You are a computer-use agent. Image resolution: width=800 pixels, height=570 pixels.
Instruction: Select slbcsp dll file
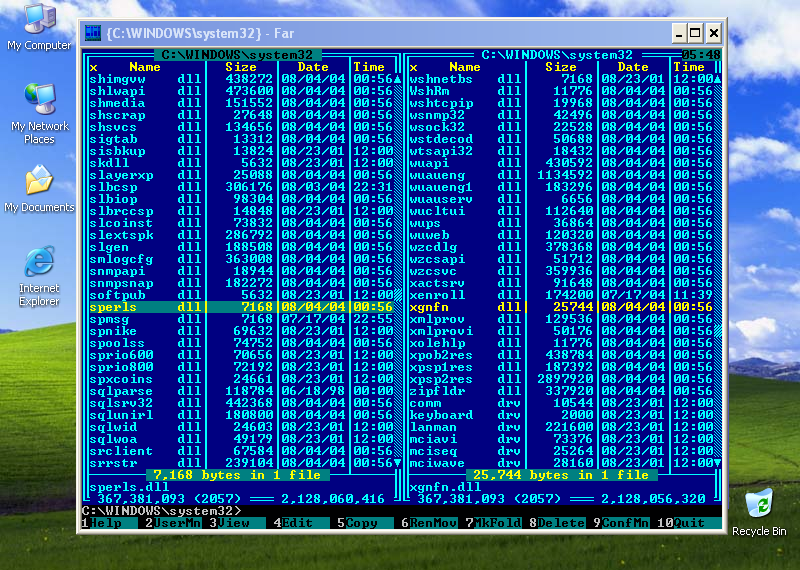[x=241, y=187]
